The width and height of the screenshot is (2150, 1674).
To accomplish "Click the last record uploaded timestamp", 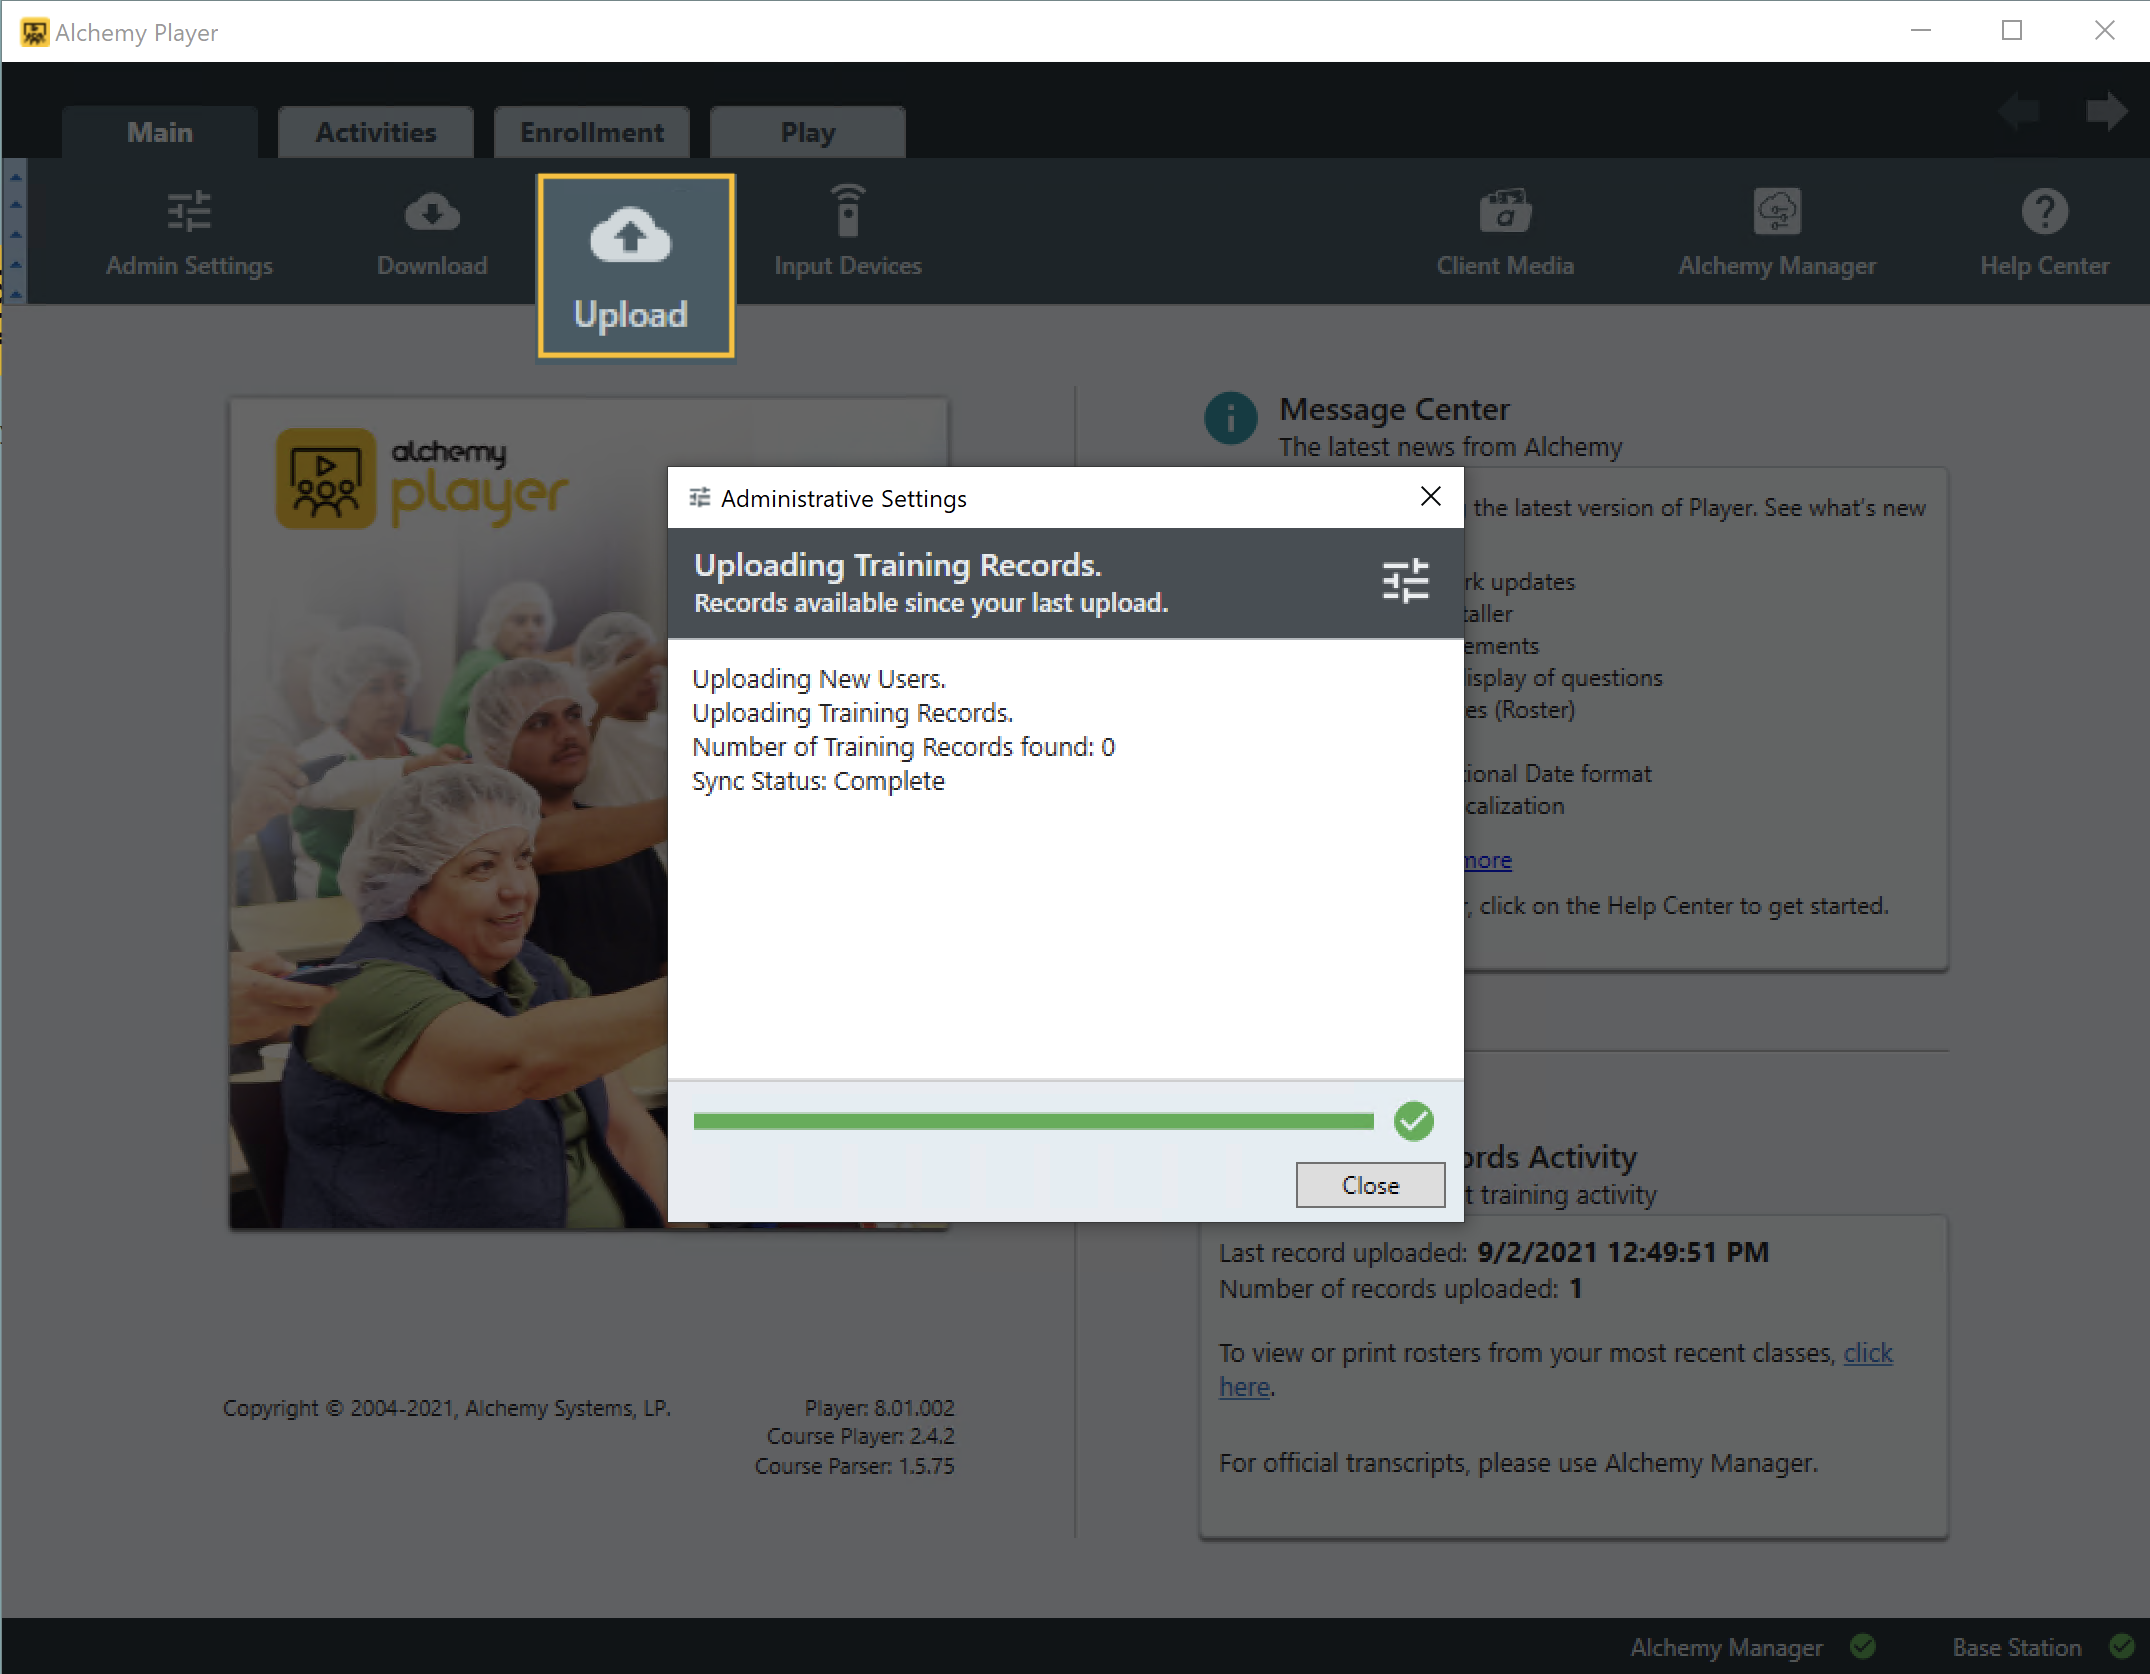I will 1623,1252.
